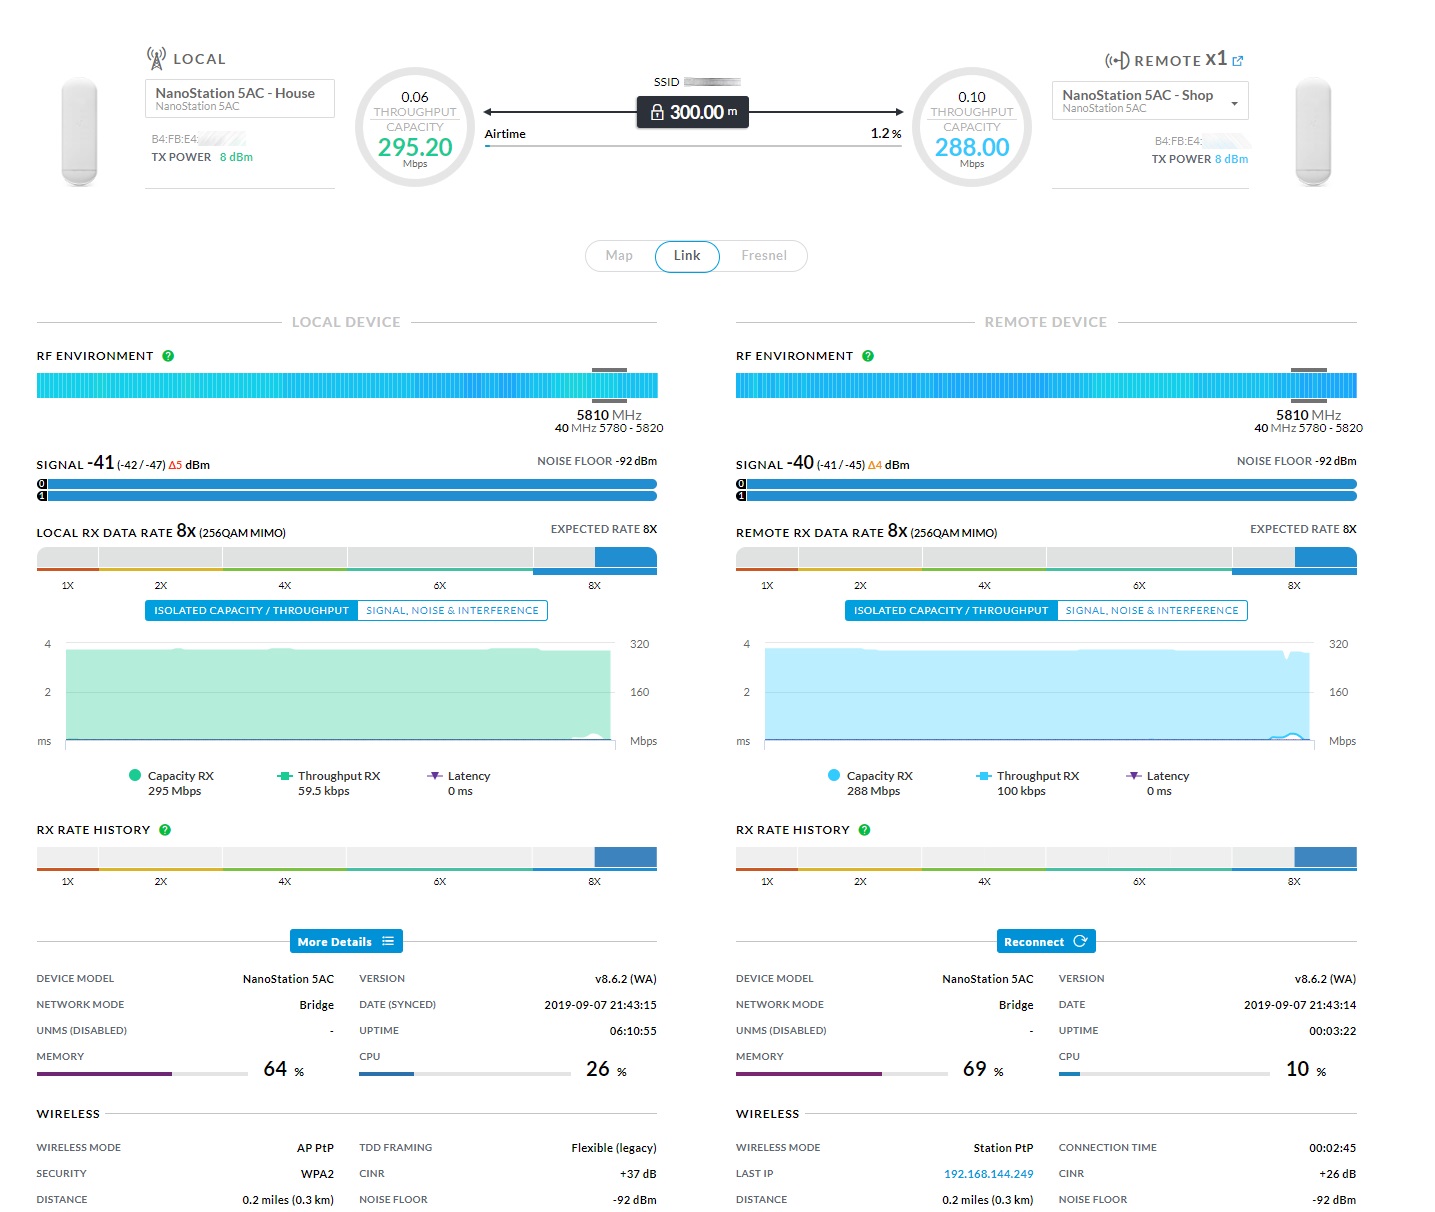The height and width of the screenshot is (1212, 1435).
Task: Click the help icon beside remote RX Rate History
Action: tap(865, 830)
